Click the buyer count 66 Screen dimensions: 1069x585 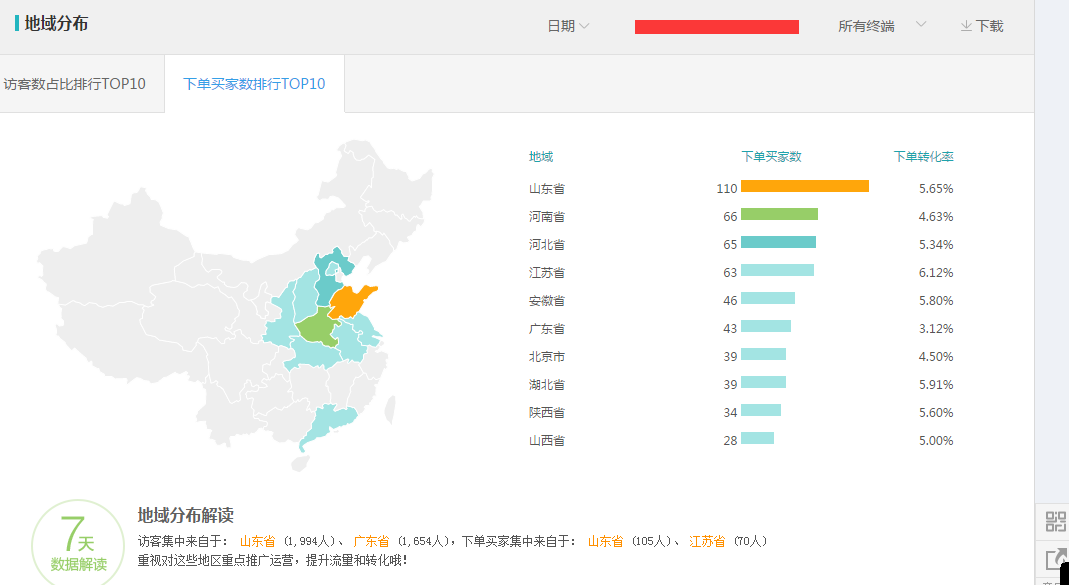coord(730,217)
